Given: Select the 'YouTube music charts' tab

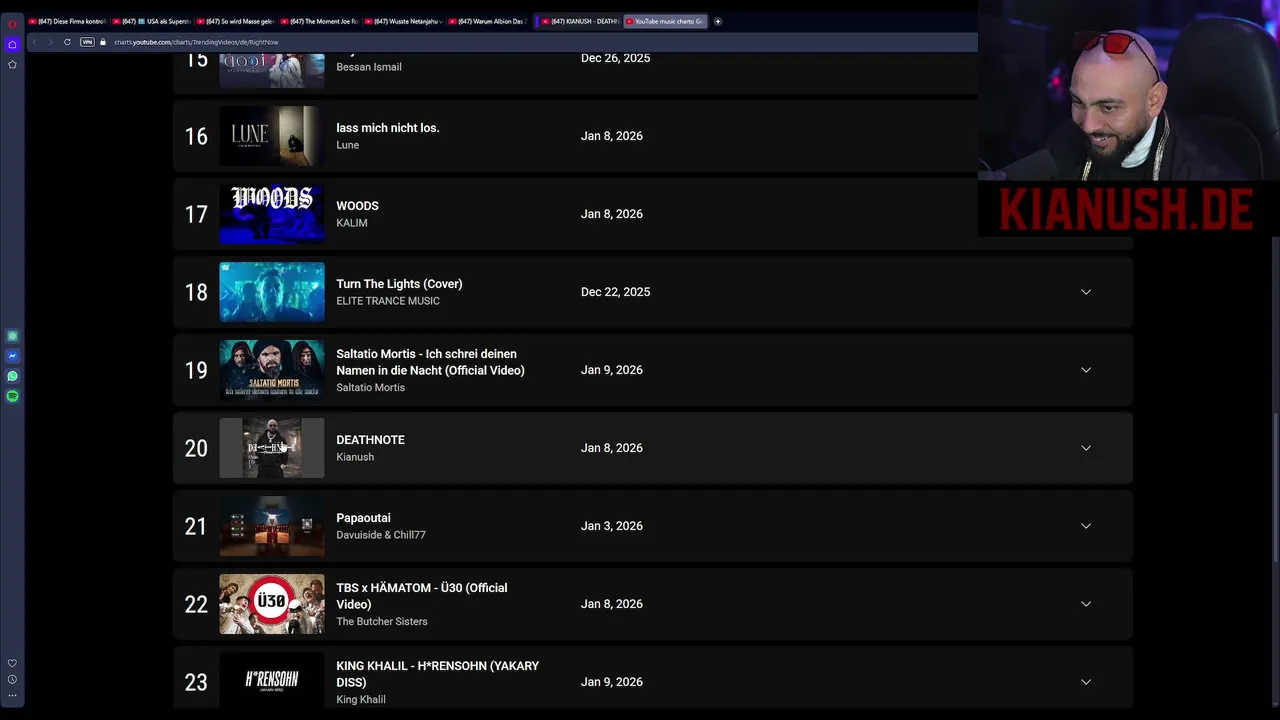Looking at the screenshot, I should (x=665, y=21).
